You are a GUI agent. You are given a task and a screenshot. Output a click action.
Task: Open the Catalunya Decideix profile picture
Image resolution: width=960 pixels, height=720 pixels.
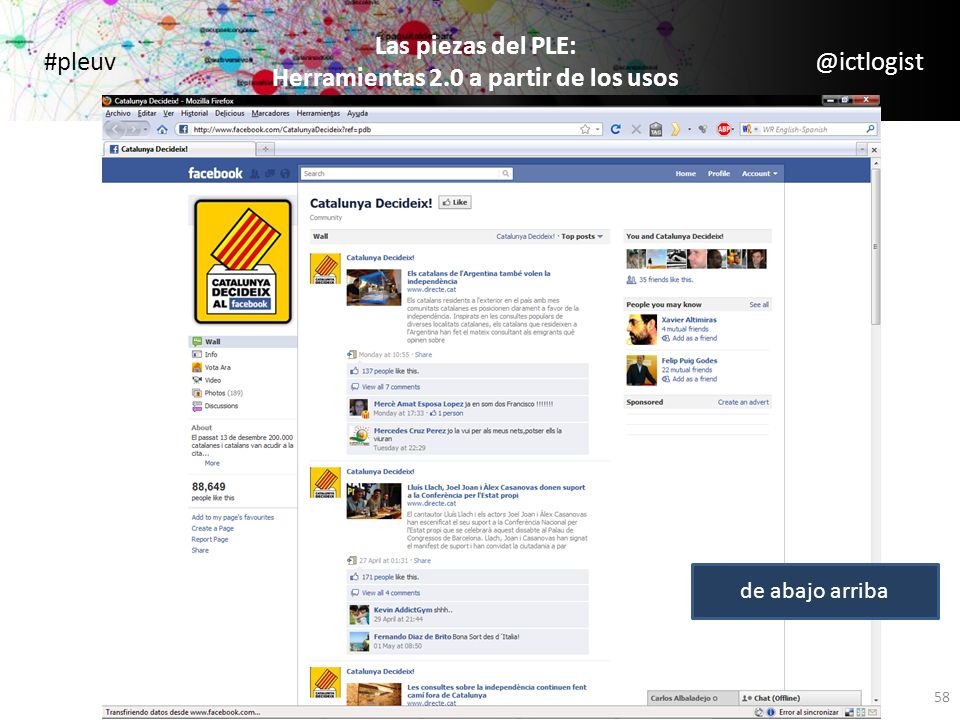click(243, 261)
